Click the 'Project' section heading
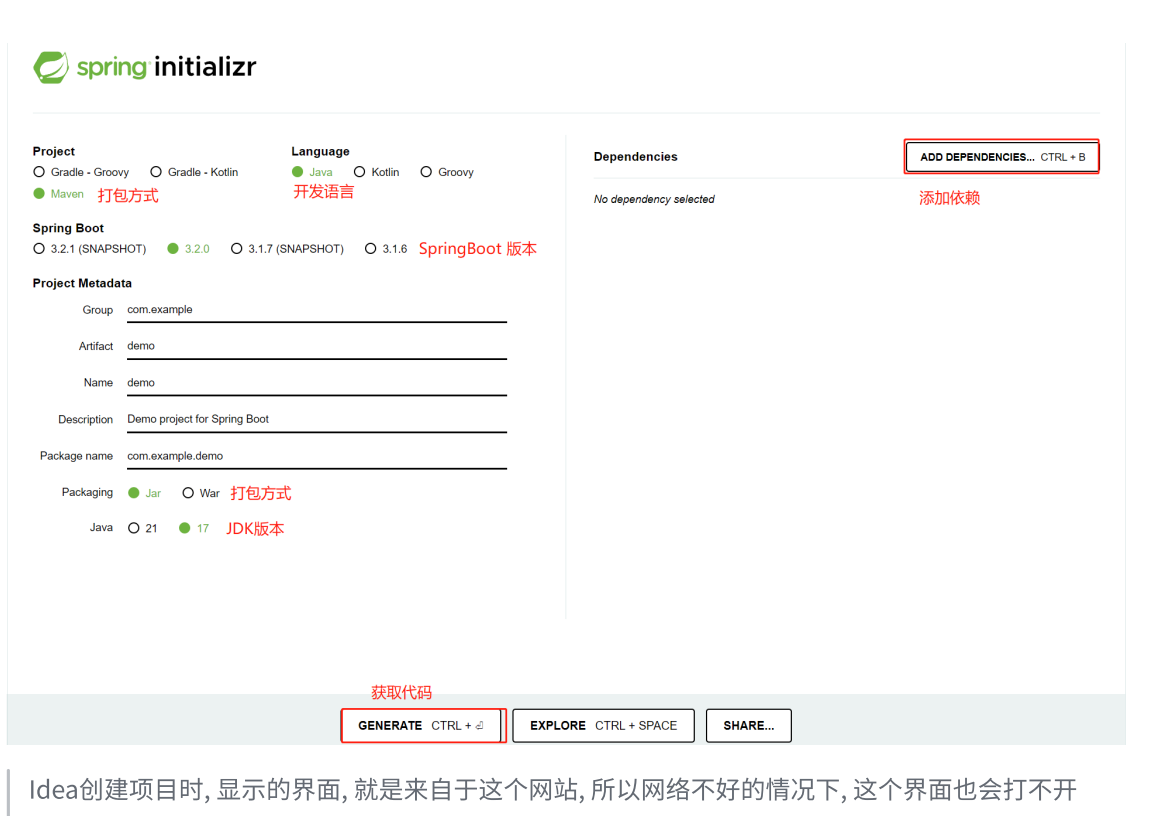 click(x=54, y=152)
